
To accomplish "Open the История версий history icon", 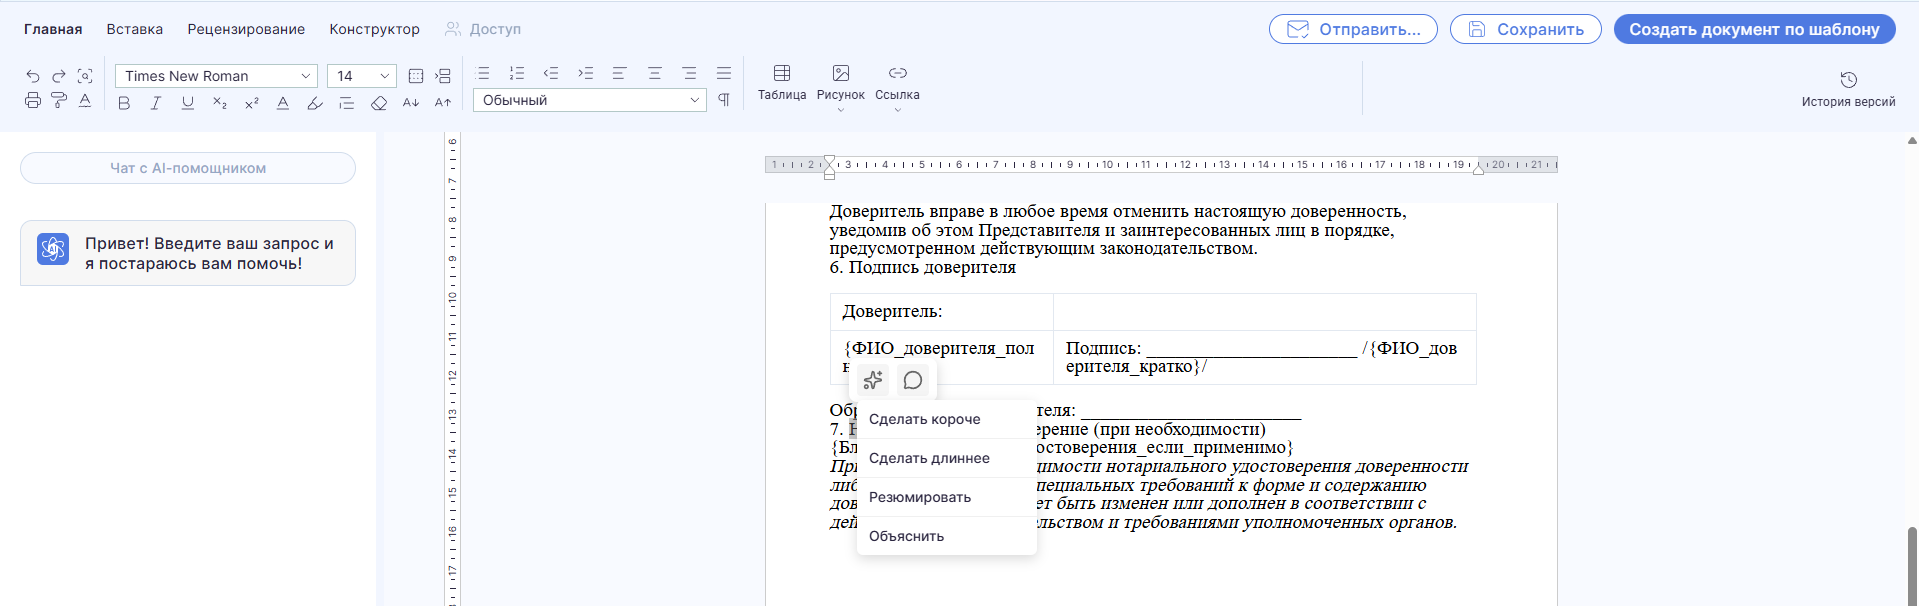I will (x=1848, y=88).
